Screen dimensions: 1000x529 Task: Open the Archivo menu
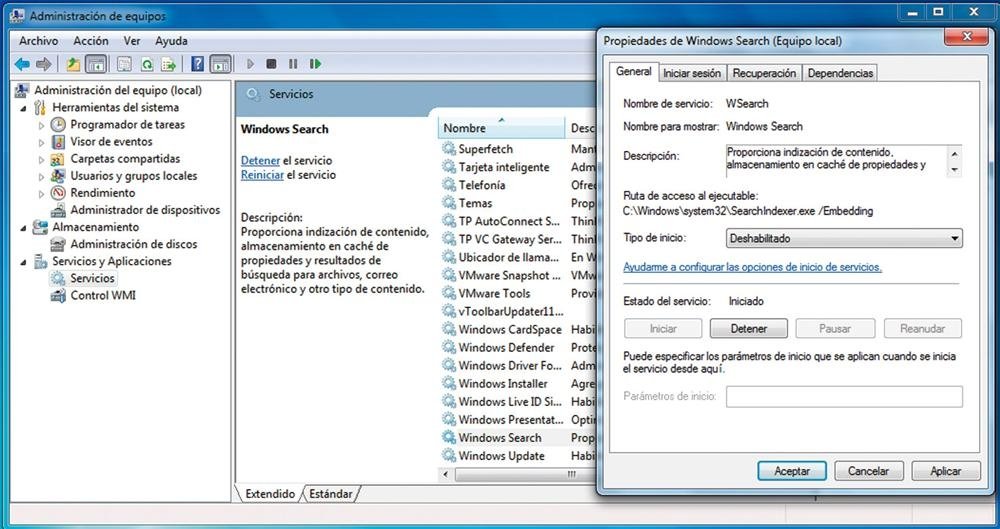click(38, 41)
